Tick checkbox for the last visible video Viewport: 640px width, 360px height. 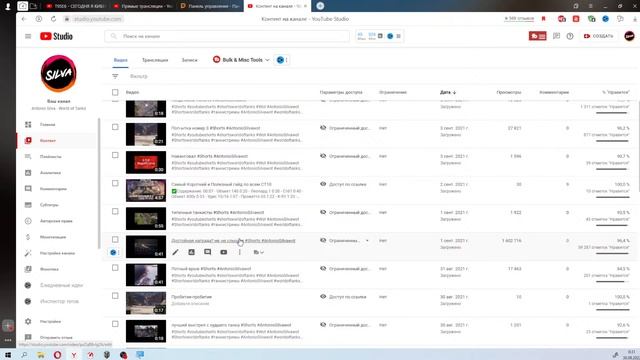click(115, 324)
